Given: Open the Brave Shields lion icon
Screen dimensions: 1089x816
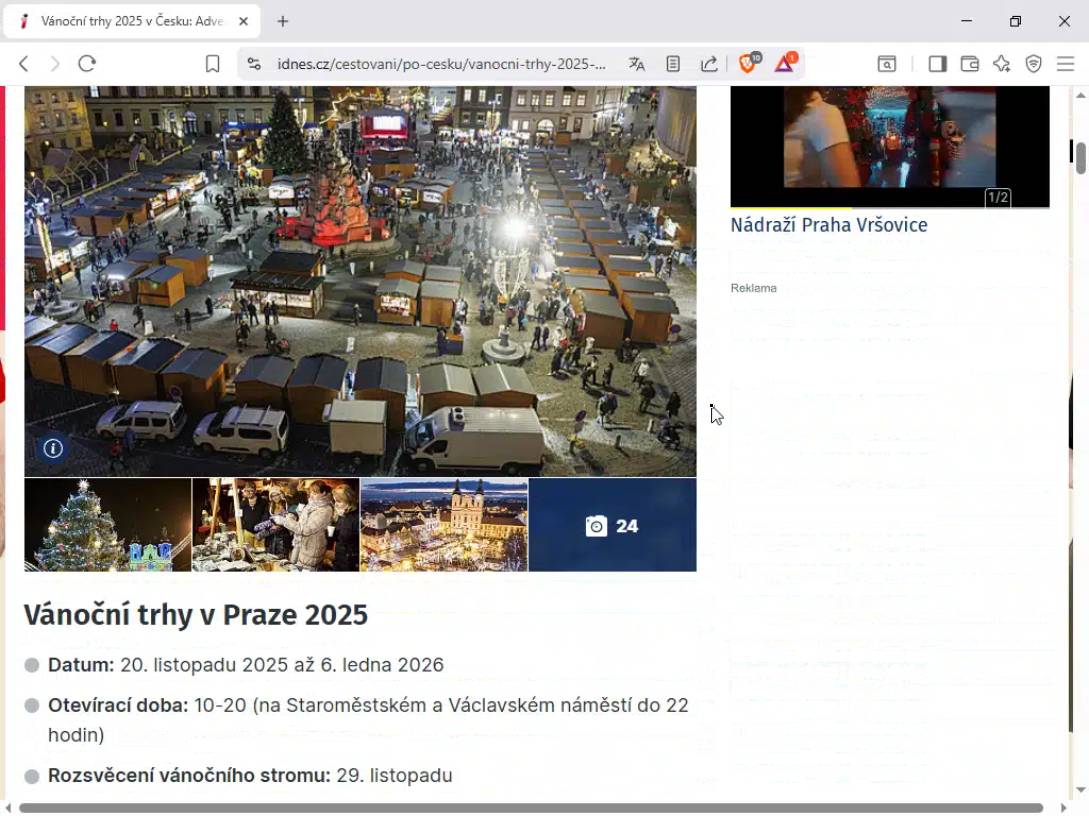Looking at the screenshot, I should click(x=748, y=64).
